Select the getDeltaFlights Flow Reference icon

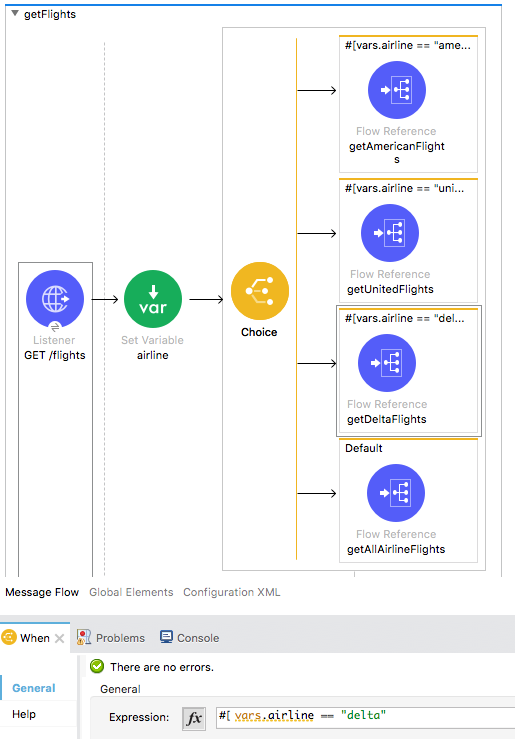pyautogui.click(x=387, y=363)
